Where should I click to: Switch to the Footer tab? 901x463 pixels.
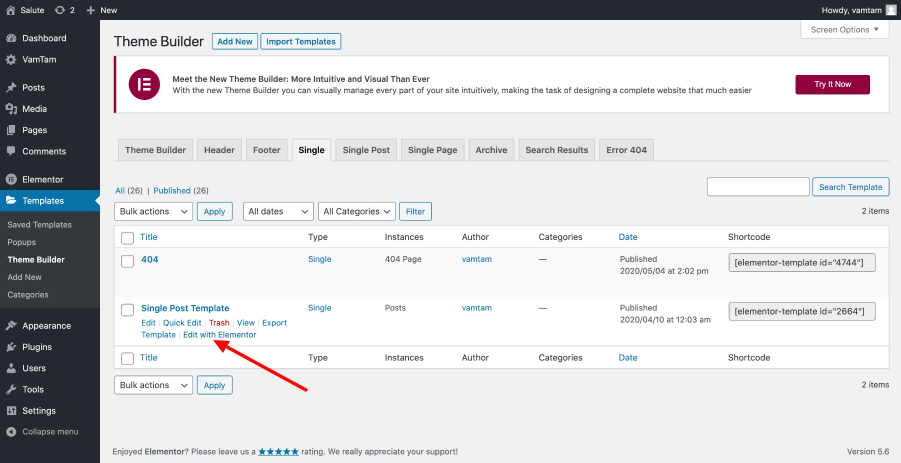[x=267, y=150]
